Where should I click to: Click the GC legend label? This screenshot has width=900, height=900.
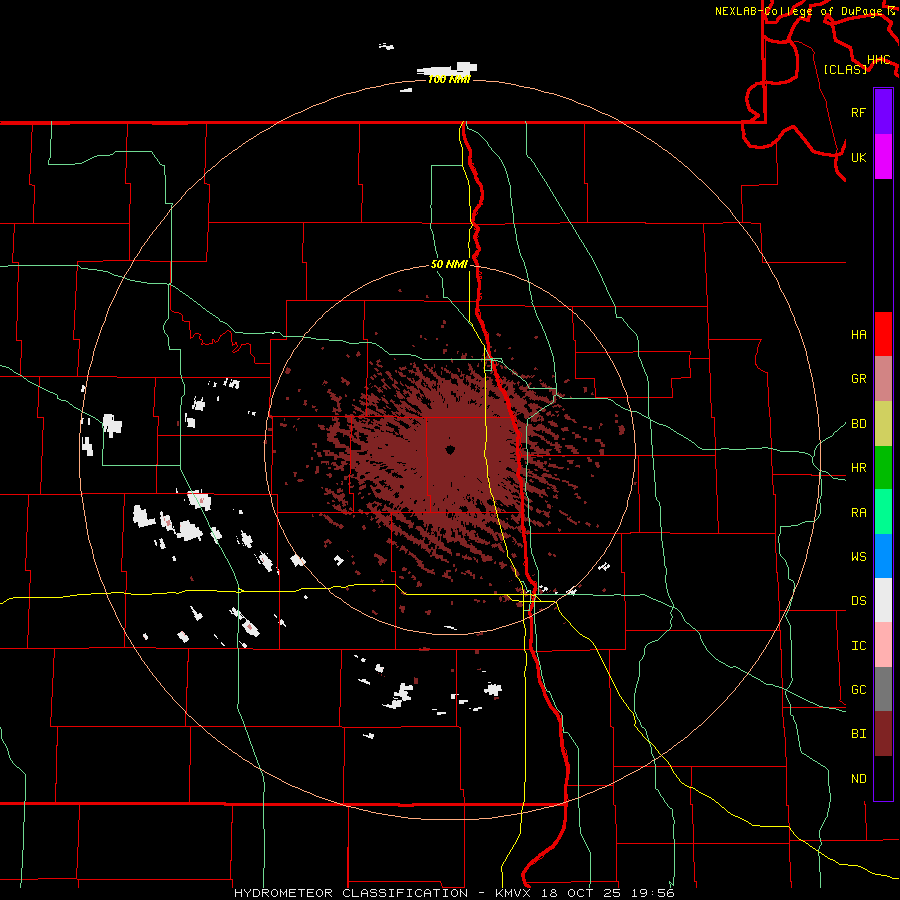click(x=858, y=690)
